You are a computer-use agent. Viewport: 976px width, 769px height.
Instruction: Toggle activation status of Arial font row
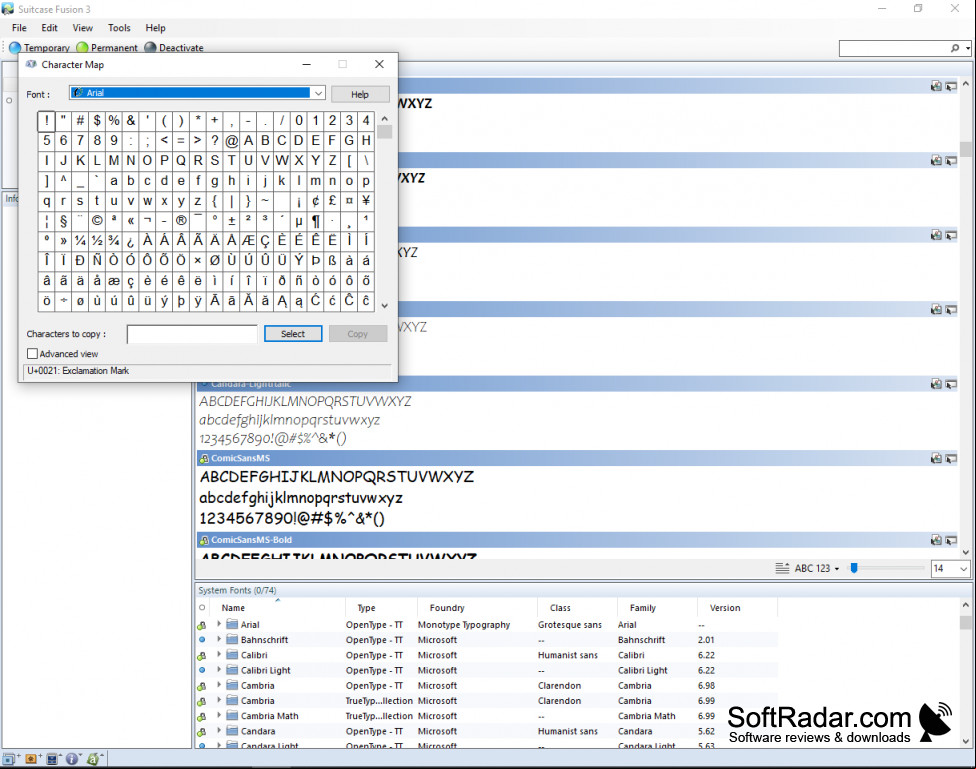202,625
